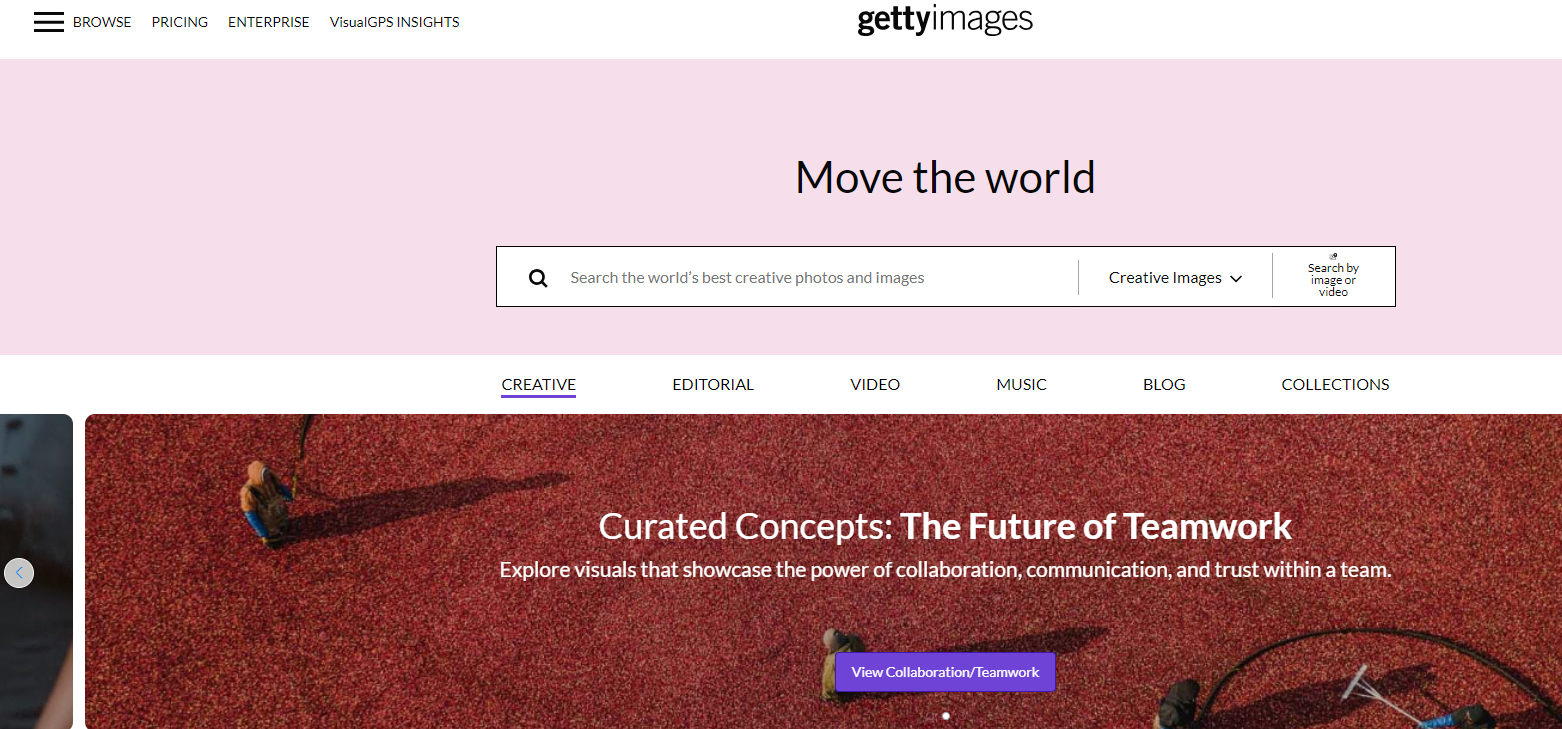Screen dimensions: 1562x729
Task: Switch to the COLLECTIONS tab
Action: pos(1336,385)
